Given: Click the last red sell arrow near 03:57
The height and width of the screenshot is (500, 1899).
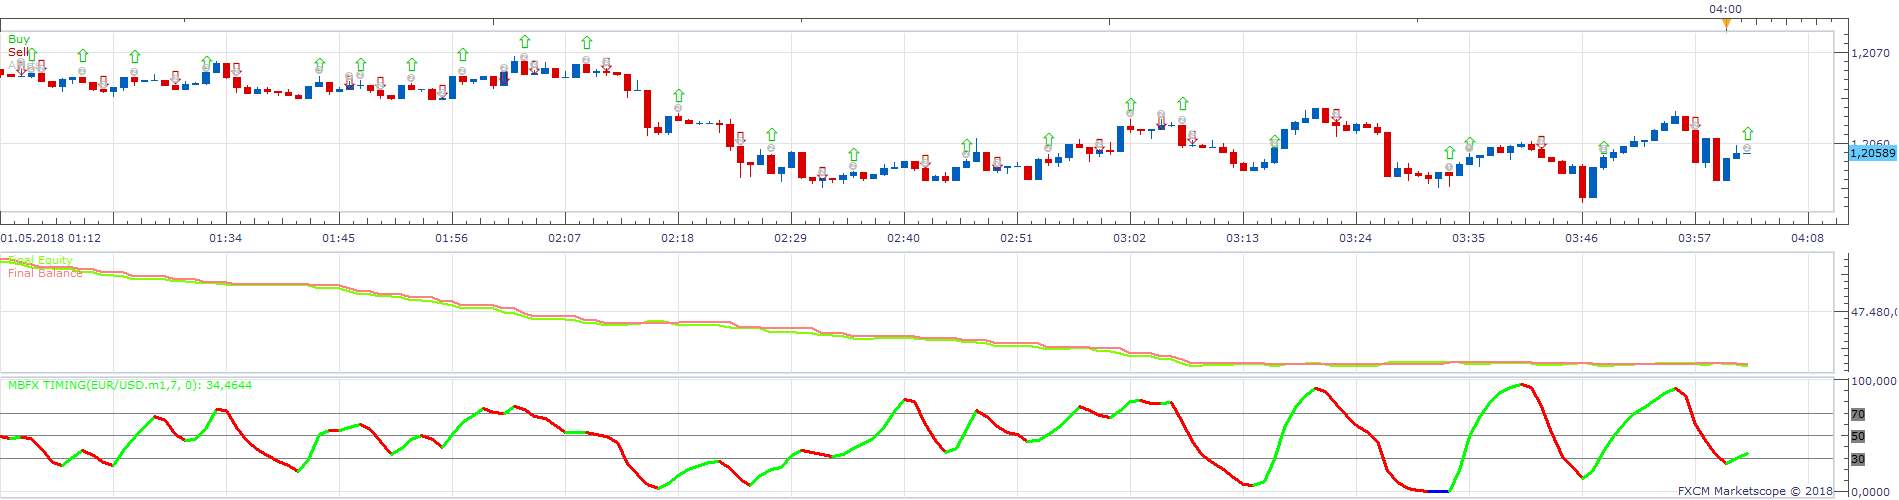Looking at the screenshot, I should point(1696,124).
